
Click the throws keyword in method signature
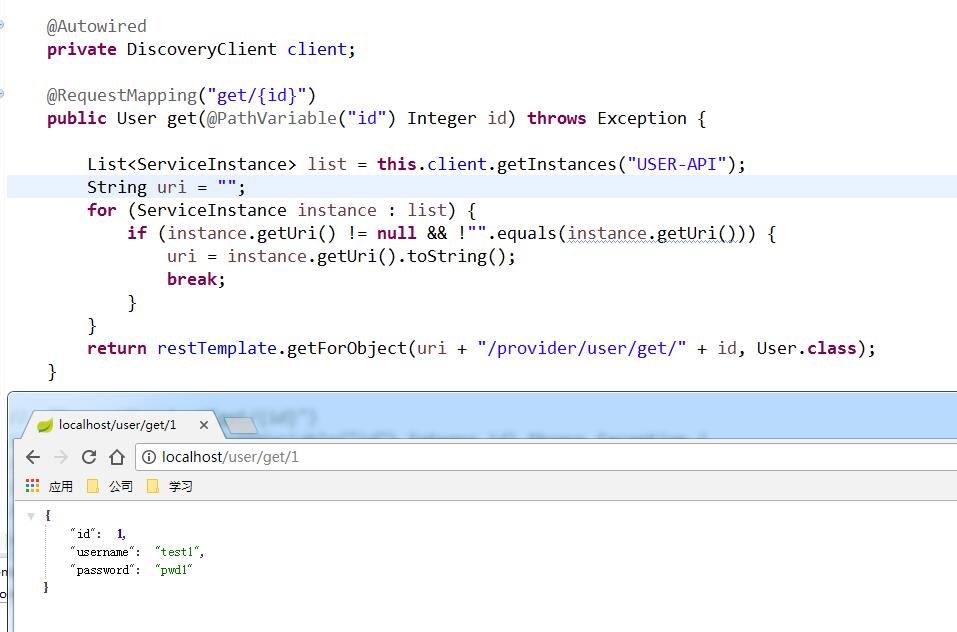coord(557,118)
